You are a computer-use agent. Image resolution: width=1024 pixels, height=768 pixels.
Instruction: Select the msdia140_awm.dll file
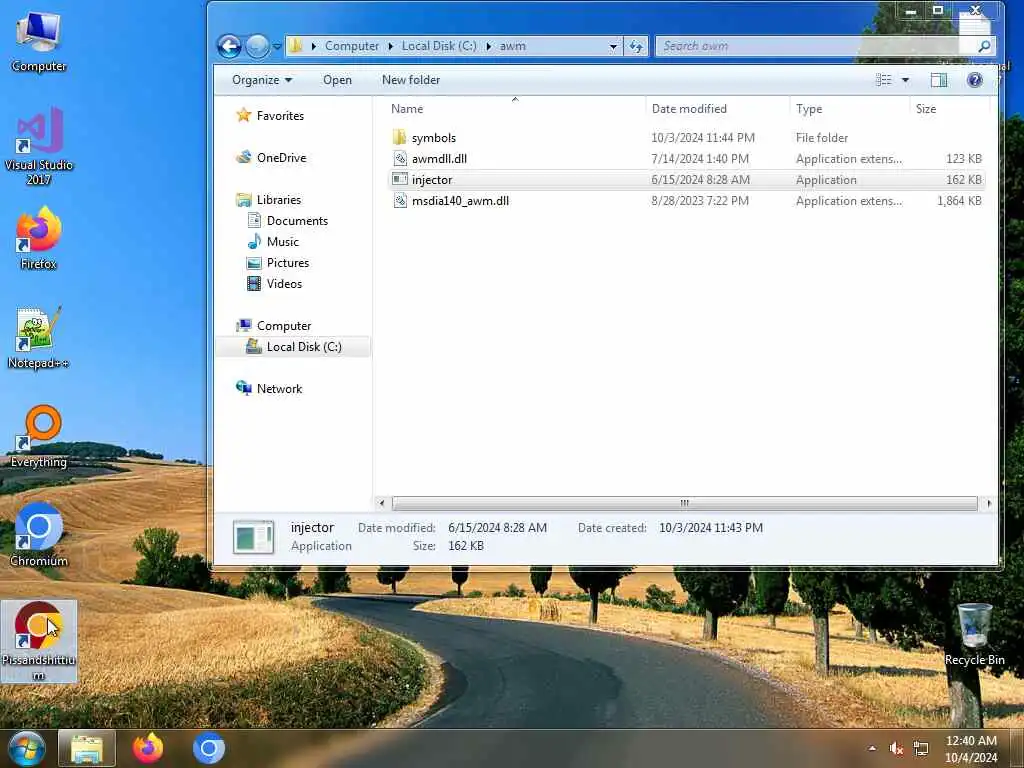point(686,200)
